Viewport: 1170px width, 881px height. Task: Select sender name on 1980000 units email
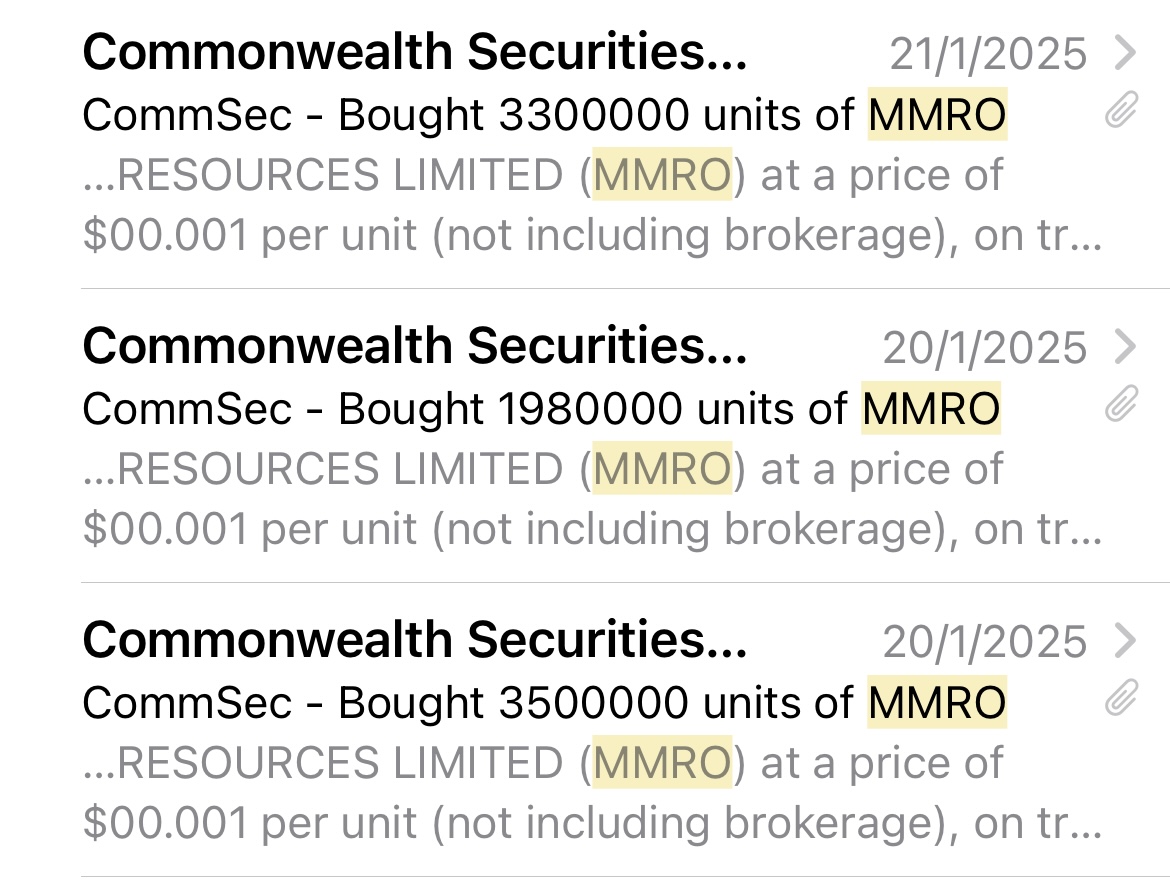point(414,346)
